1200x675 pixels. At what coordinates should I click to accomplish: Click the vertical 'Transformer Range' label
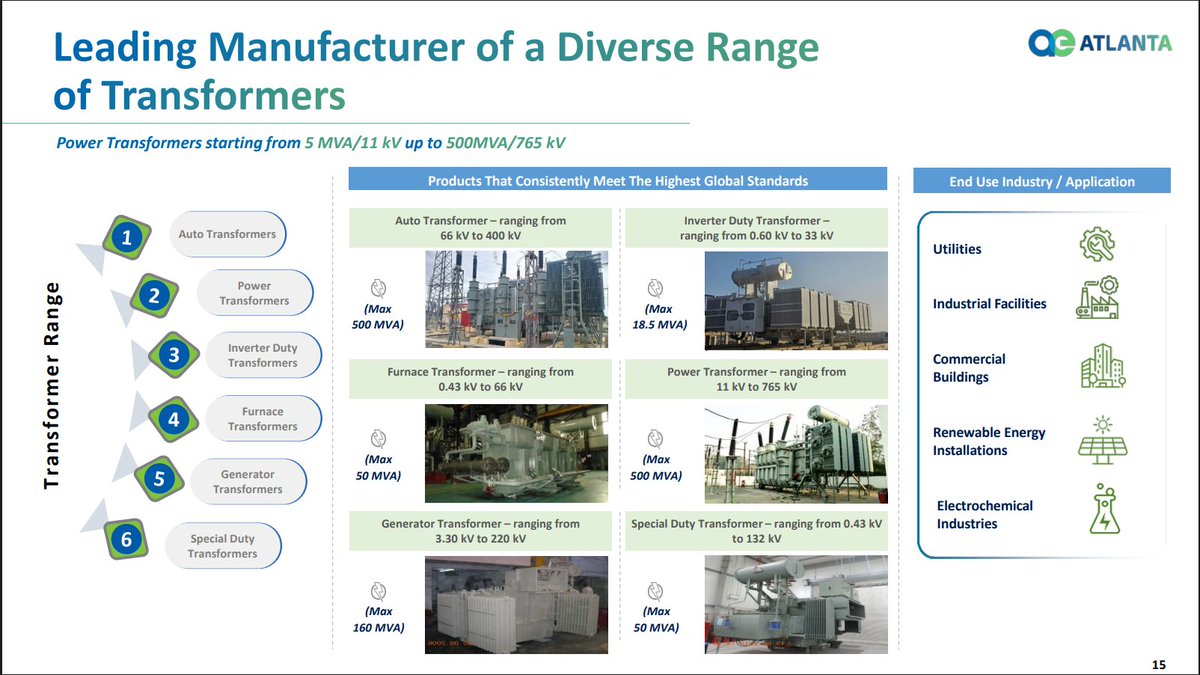[x=53, y=385]
